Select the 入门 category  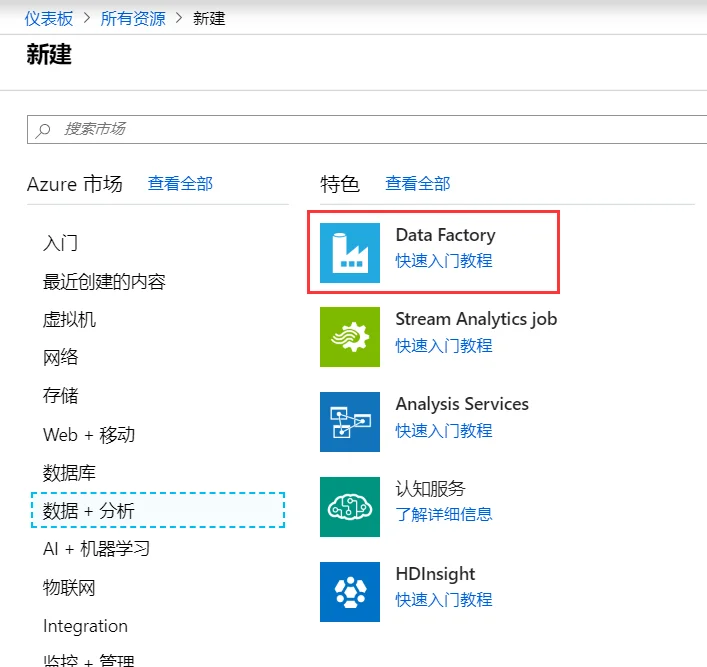point(60,243)
